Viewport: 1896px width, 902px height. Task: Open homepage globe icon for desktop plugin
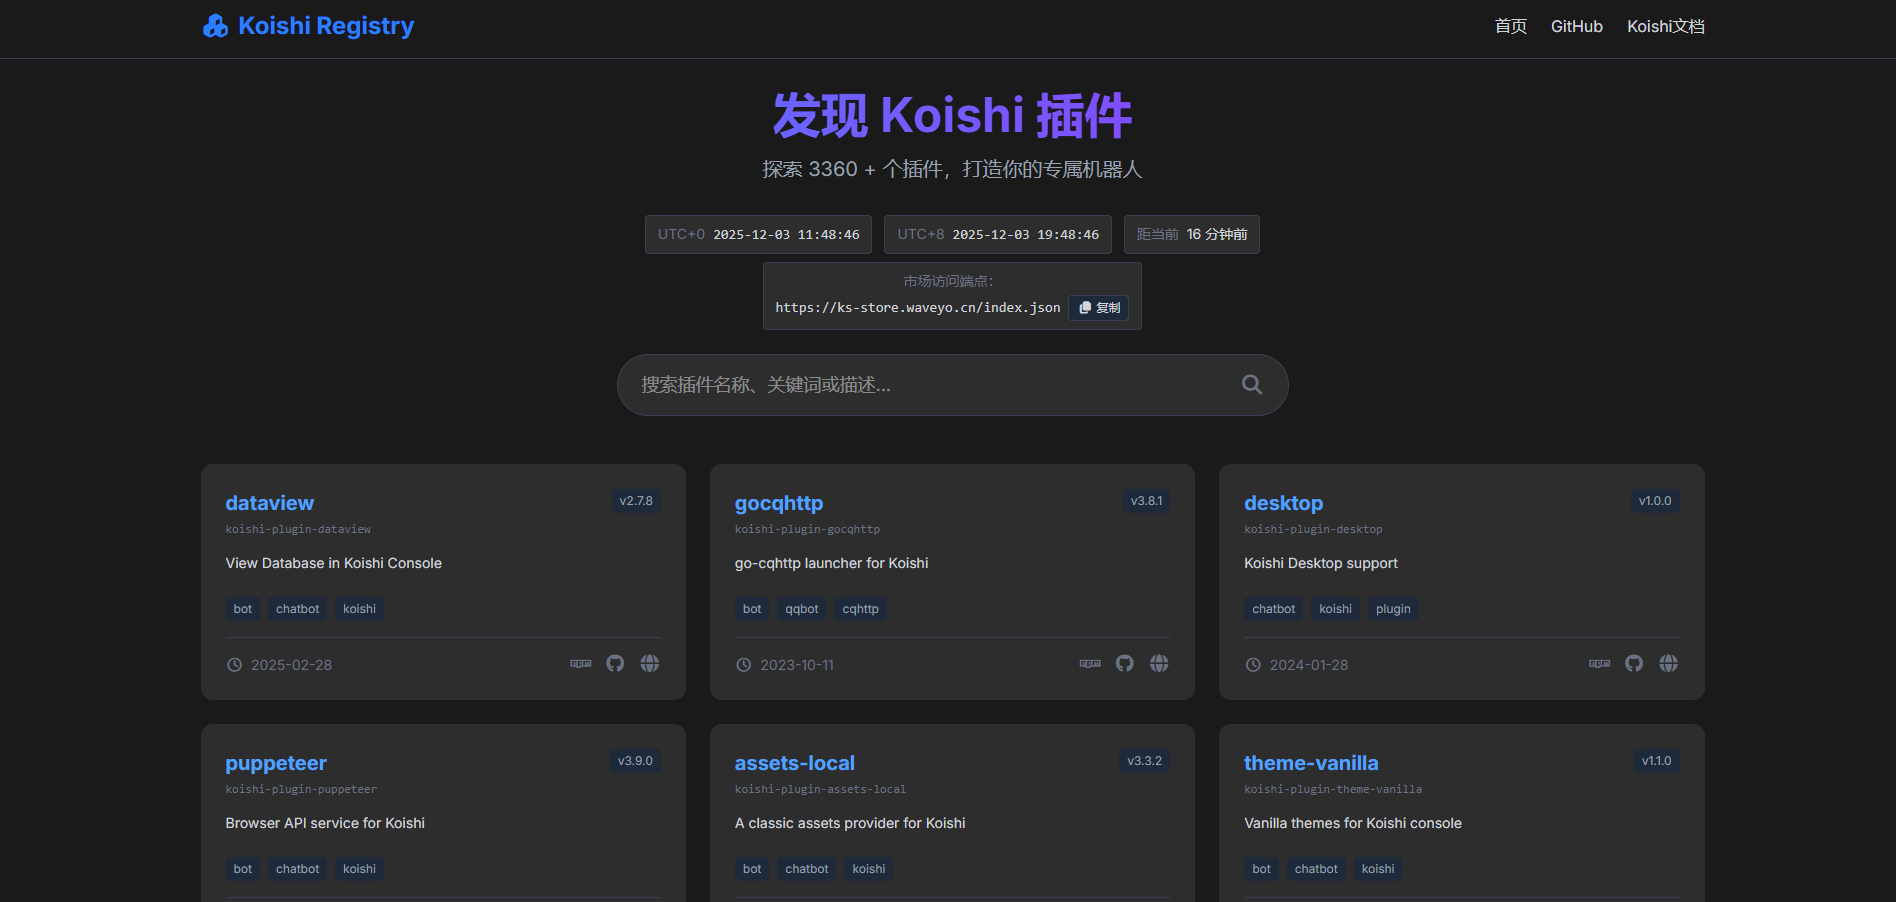point(1668,664)
